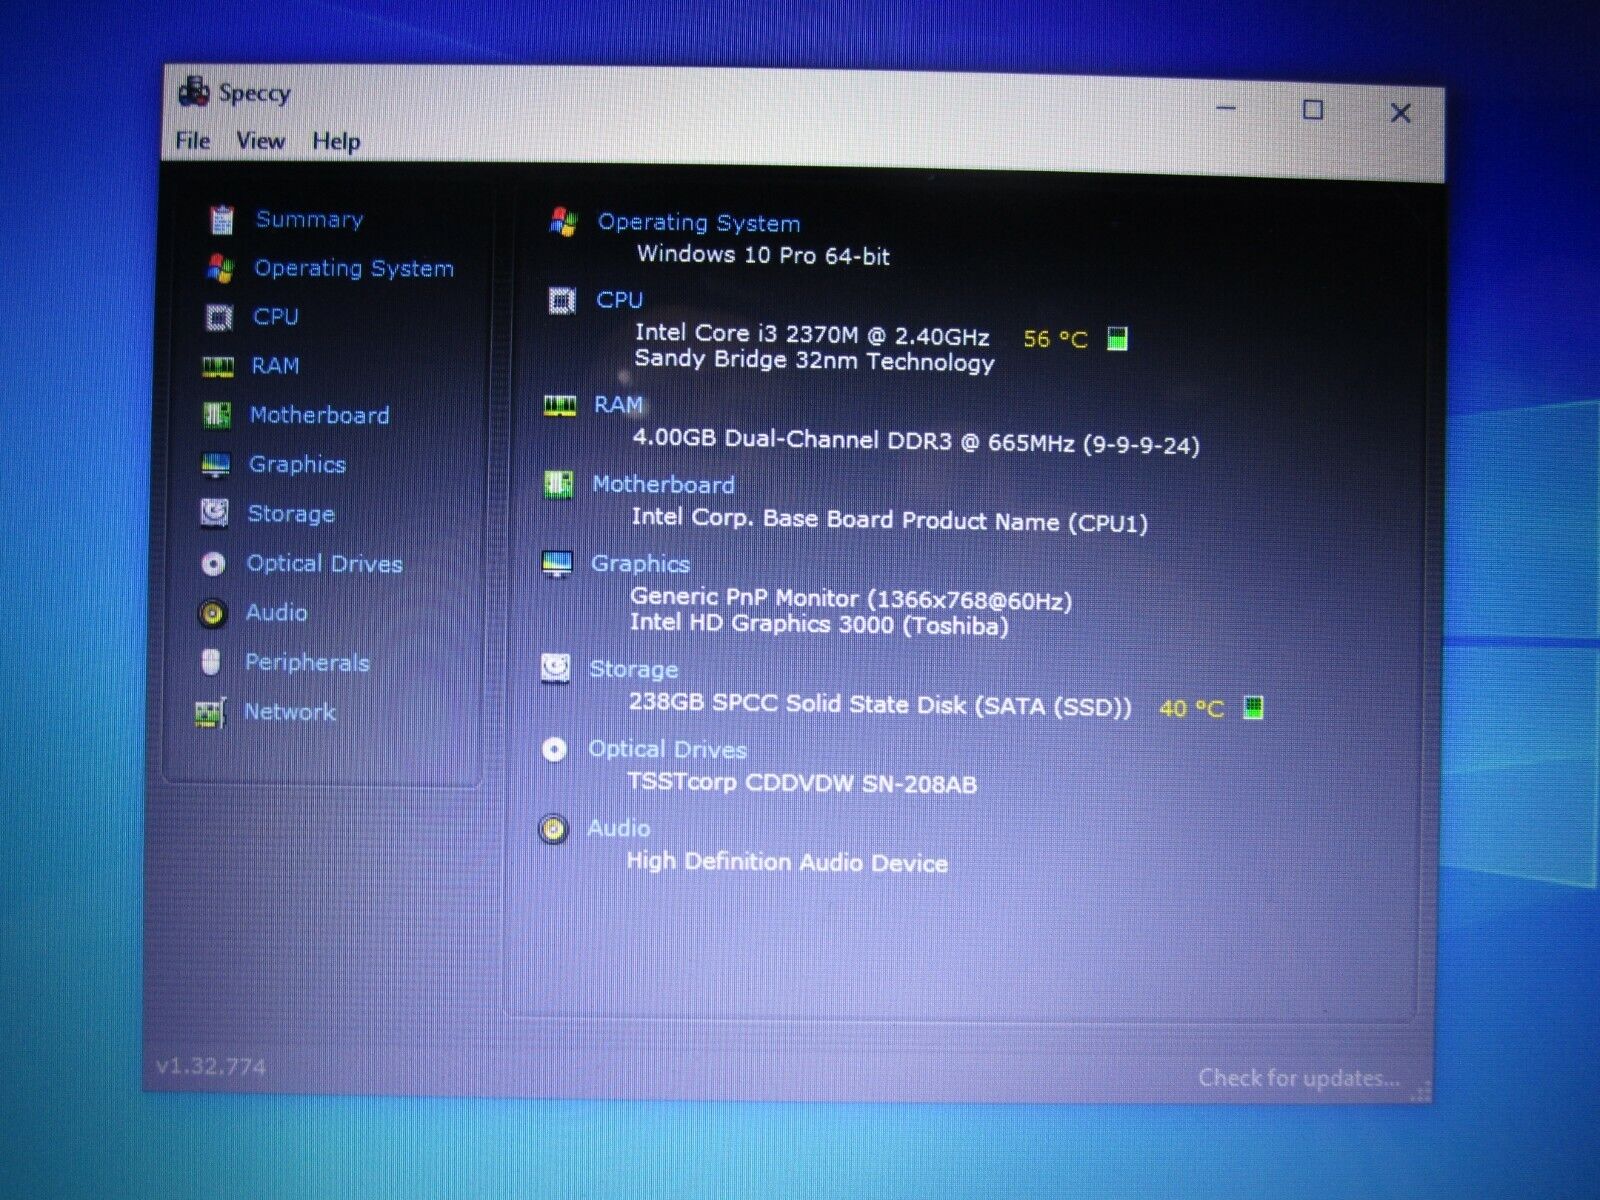This screenshot has height=1200, width=1600.
Task: Open Storage section in sidebar
Action: tap(291, 514)
